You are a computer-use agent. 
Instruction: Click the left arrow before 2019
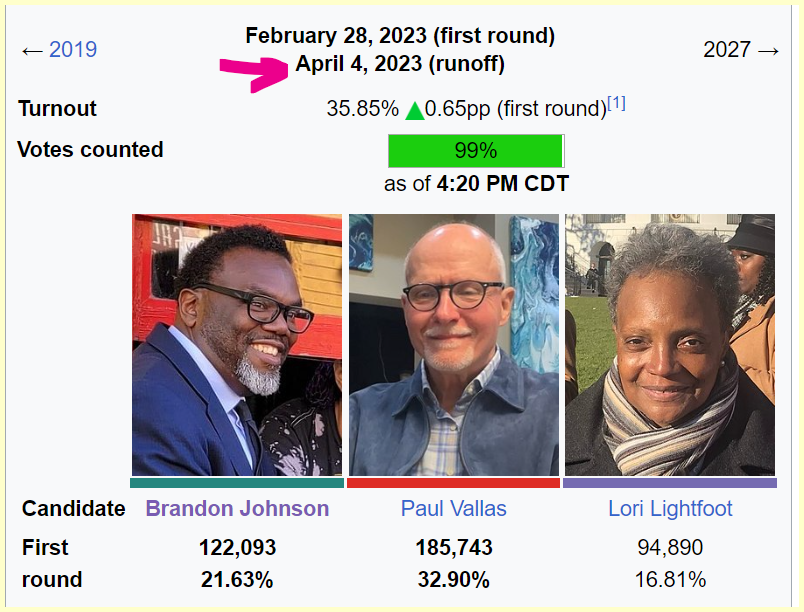tap(31, 49)
